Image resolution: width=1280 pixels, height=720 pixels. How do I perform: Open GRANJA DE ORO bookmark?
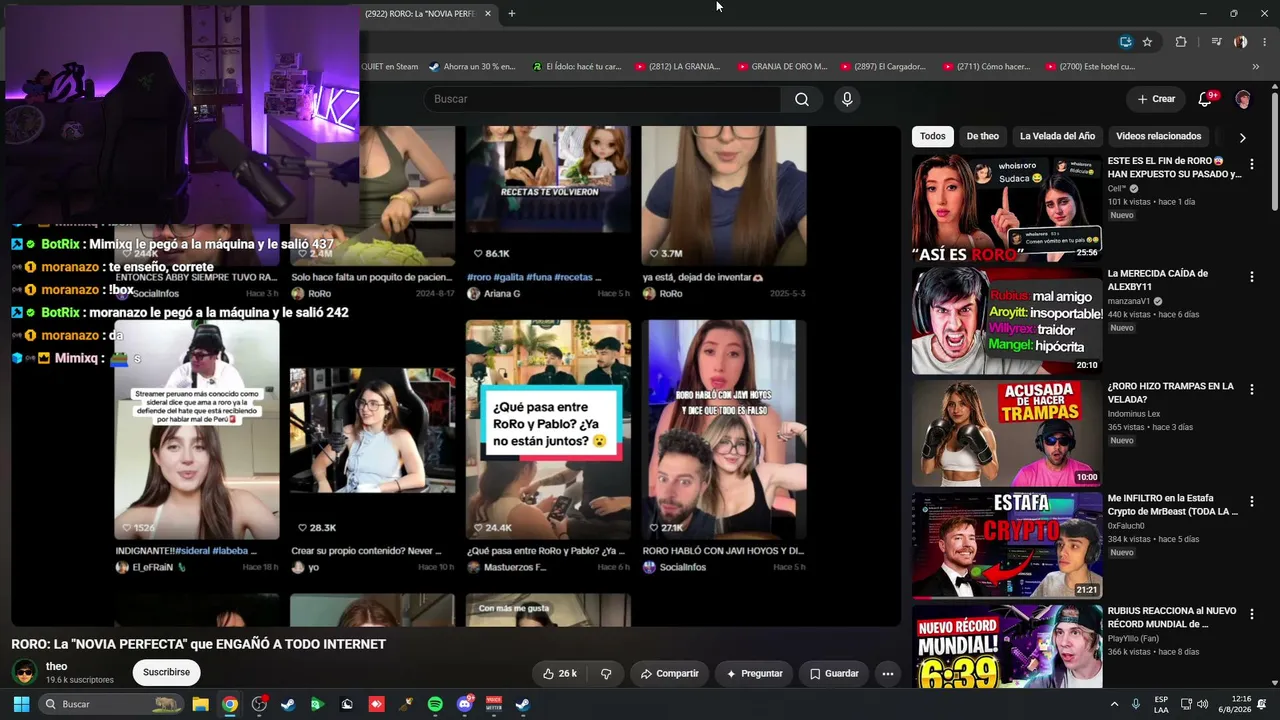782,67
